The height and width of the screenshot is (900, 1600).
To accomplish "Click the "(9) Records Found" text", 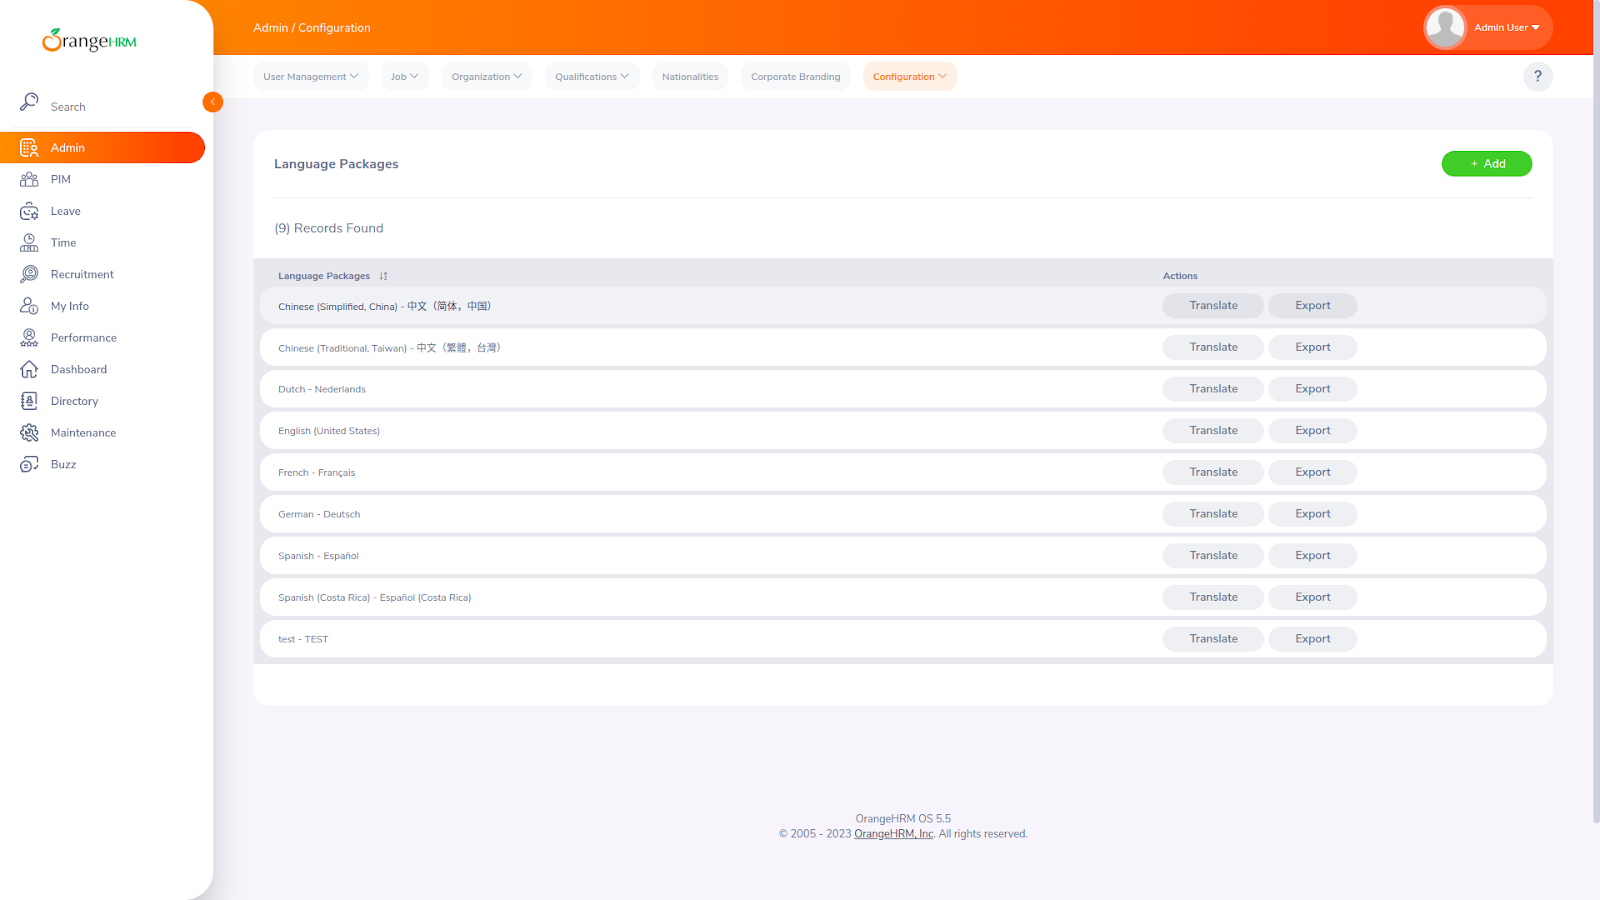I will [329, 229].
